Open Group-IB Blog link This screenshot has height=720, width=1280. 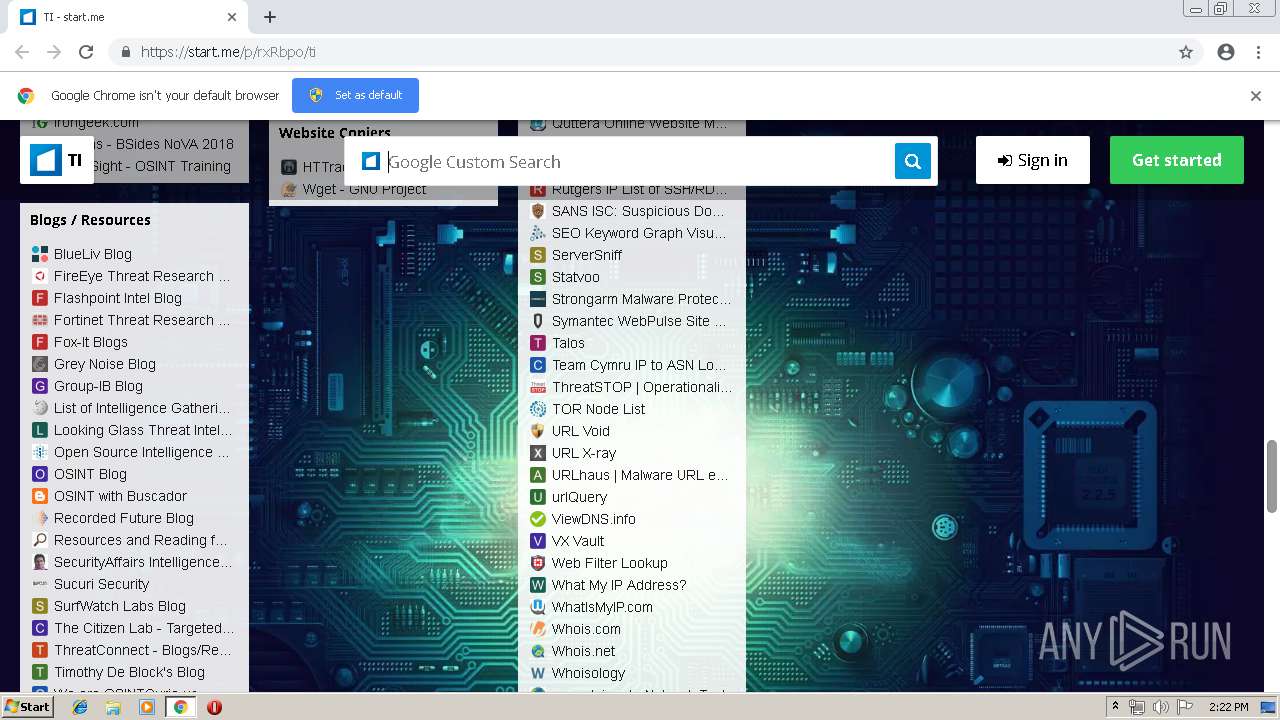tap(98, 386)
